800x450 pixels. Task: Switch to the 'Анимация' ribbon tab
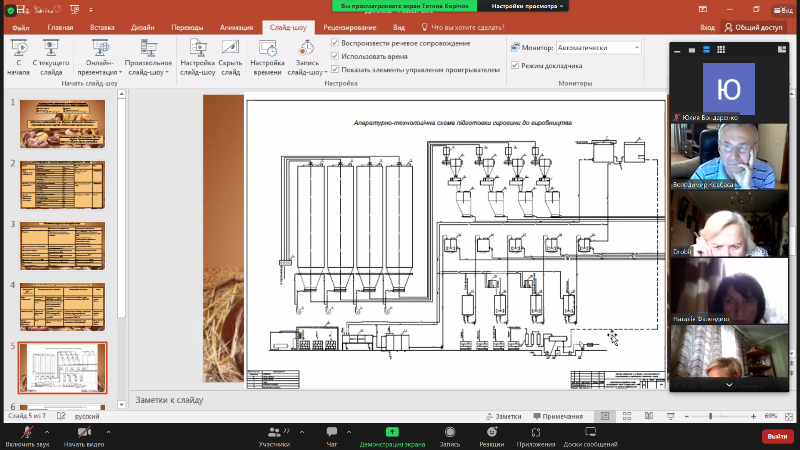tap(236, 28)
